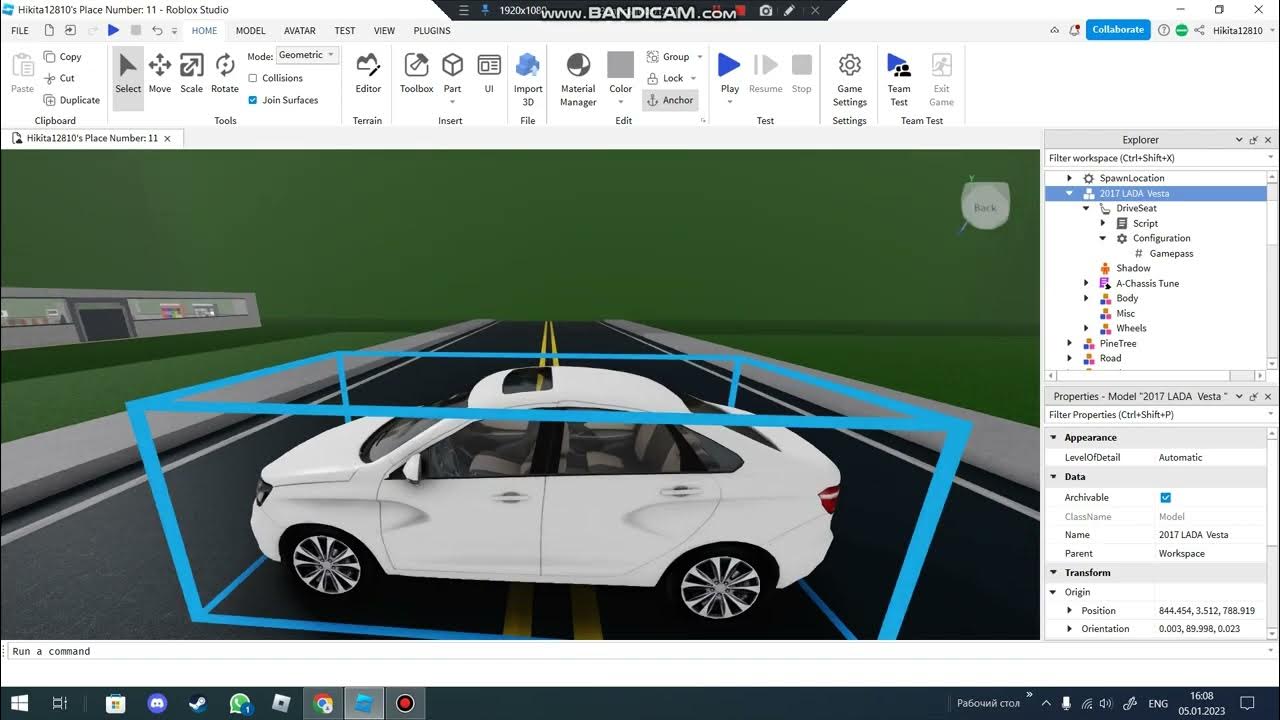Uncheck the Archivable property checkbox

tap(1165, 497)
